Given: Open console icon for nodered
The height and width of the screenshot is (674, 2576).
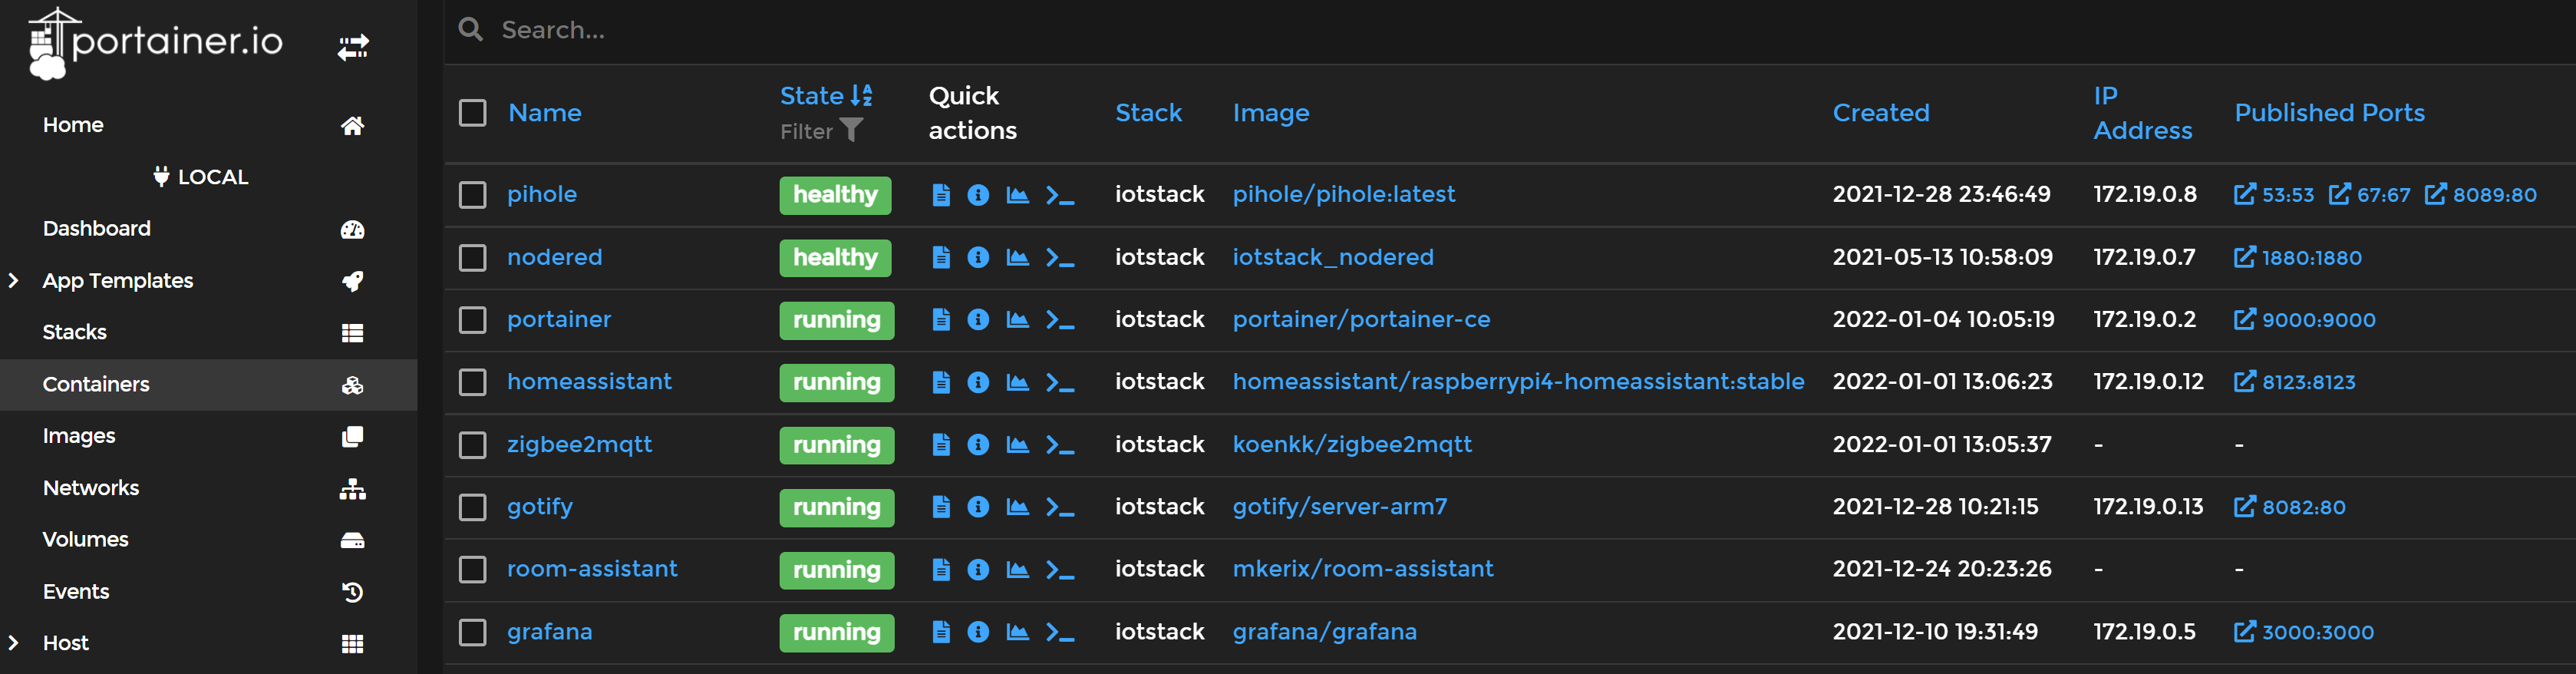Looking at the screenshot, I should tap(1059, 257).
